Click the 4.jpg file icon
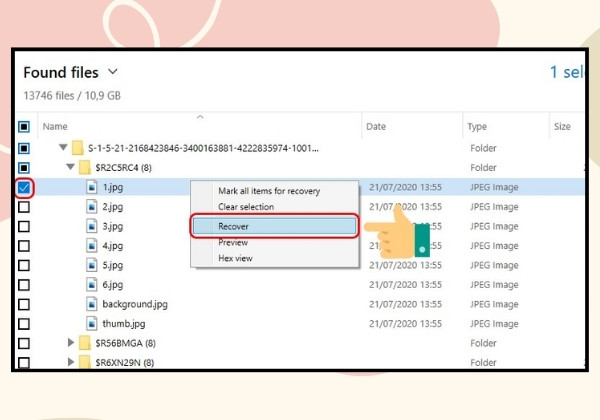Viewport: 600px width, 420px height. (x=91, y=246)
